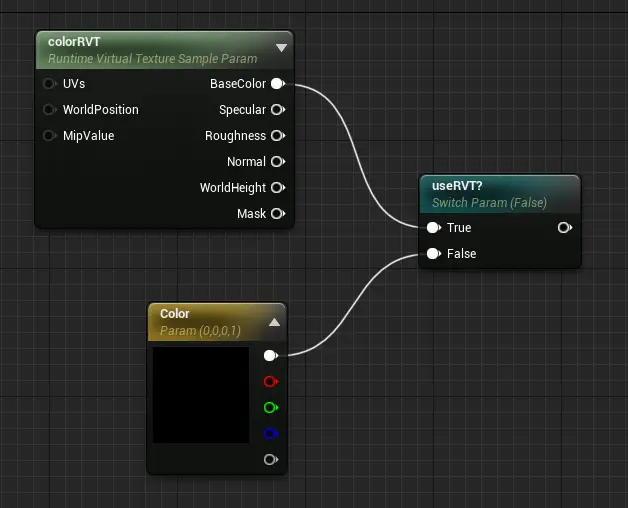The width and height of the screenshot is (628, 508).
Task: Click the BaseColor output pin
Action: (278, 84)
